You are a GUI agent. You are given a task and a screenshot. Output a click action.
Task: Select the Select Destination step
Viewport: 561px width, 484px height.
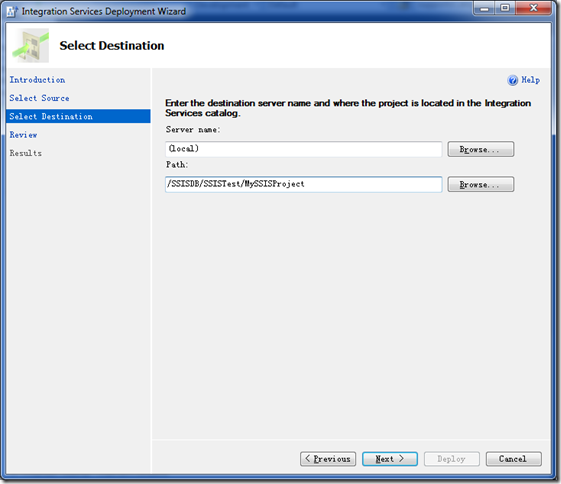tap(78, 116)
